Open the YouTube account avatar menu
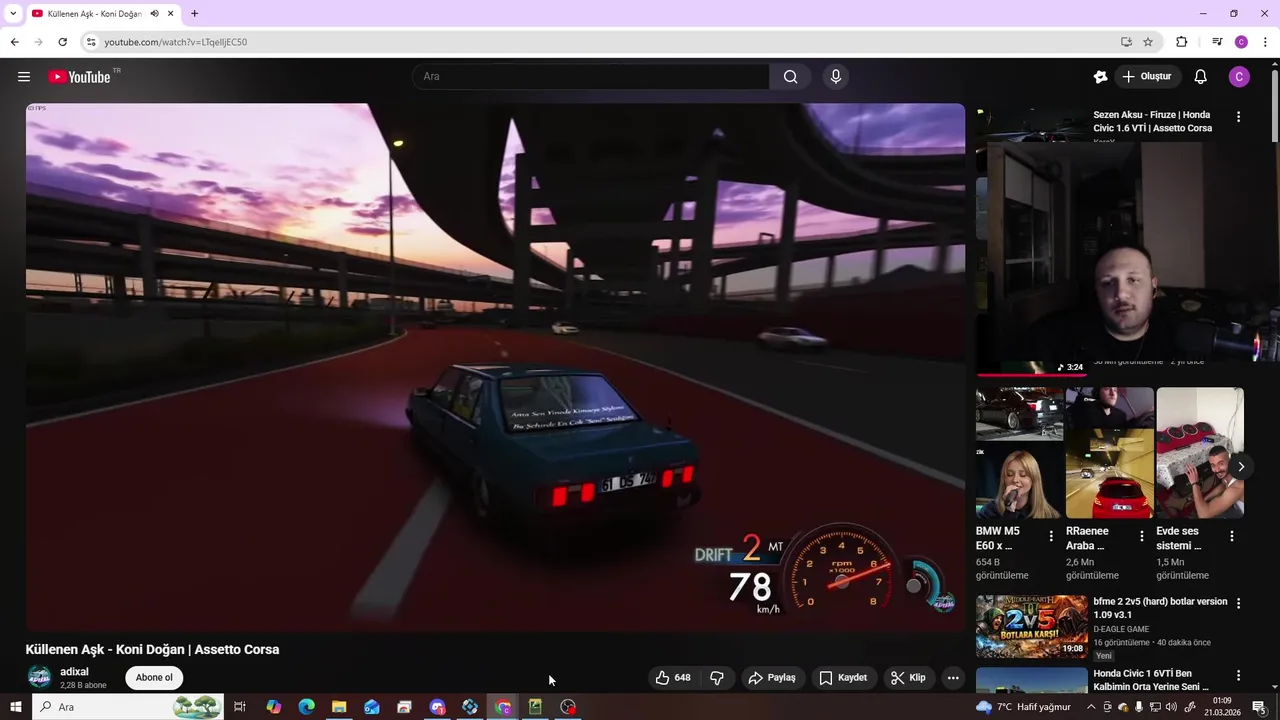This screenshot has height=720, width=1280. coord(1239,77)
